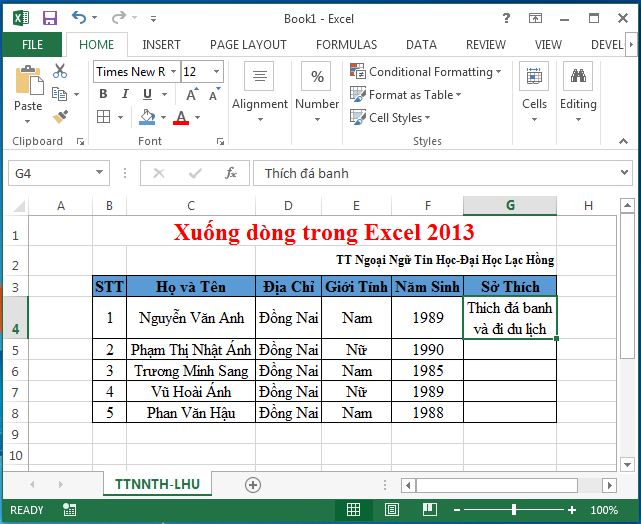Undo the last action

79,18
